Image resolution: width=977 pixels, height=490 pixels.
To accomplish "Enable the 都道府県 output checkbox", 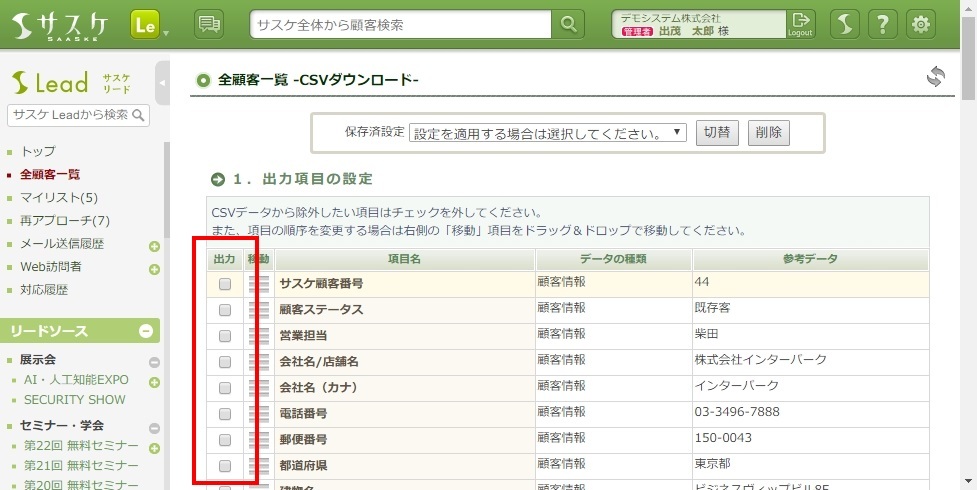I will tap(225, 466).
